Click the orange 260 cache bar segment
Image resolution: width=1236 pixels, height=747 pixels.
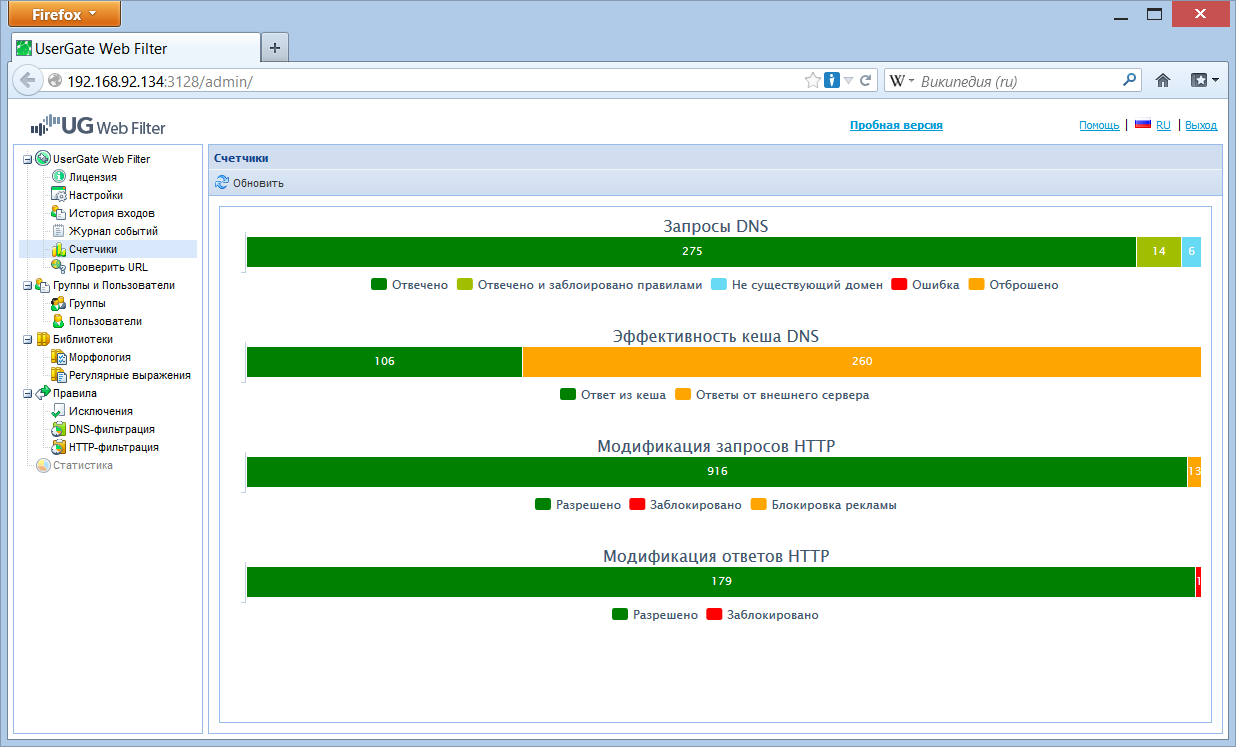pos(862,362)
